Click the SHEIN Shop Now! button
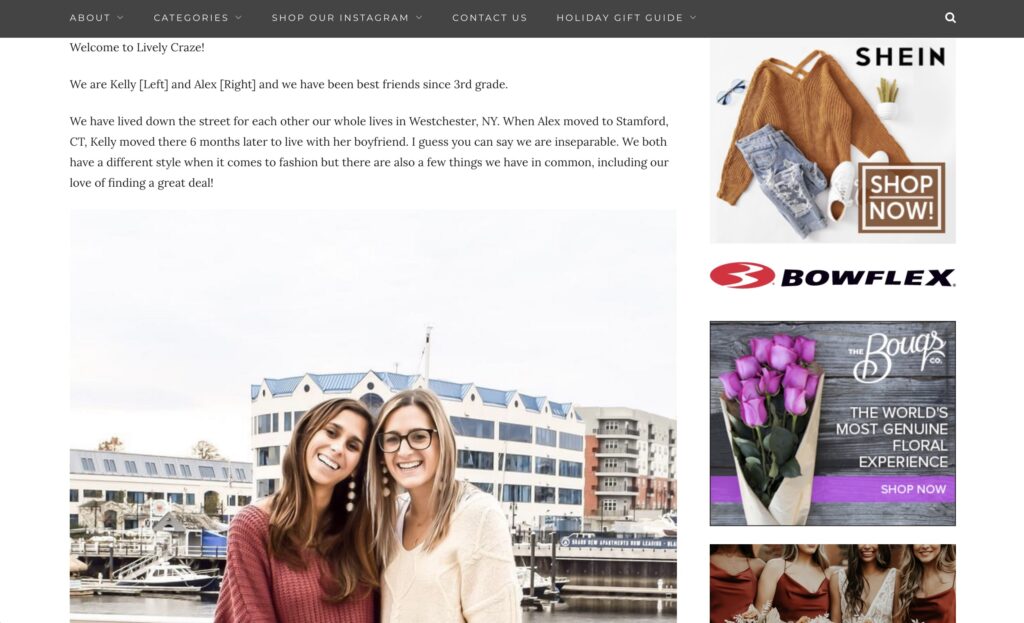Screen dimensions: 1024x623 click(901, 197)
